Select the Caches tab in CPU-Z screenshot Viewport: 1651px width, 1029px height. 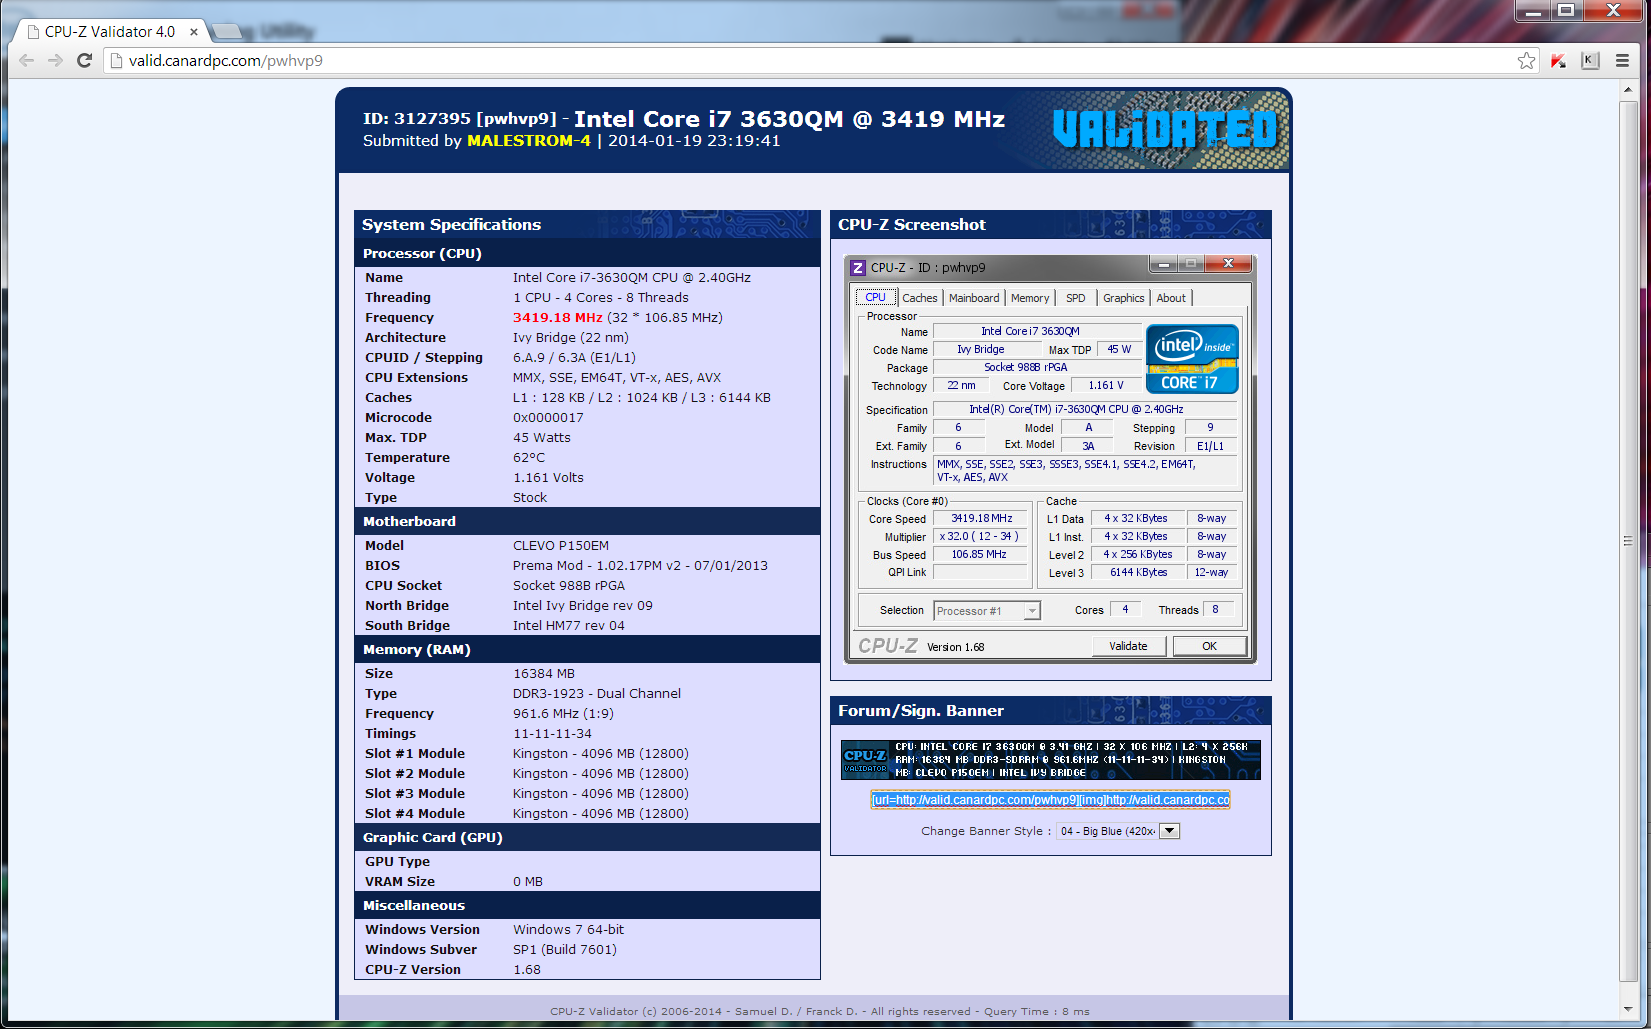pyautogui.click(x=920, y=298)
